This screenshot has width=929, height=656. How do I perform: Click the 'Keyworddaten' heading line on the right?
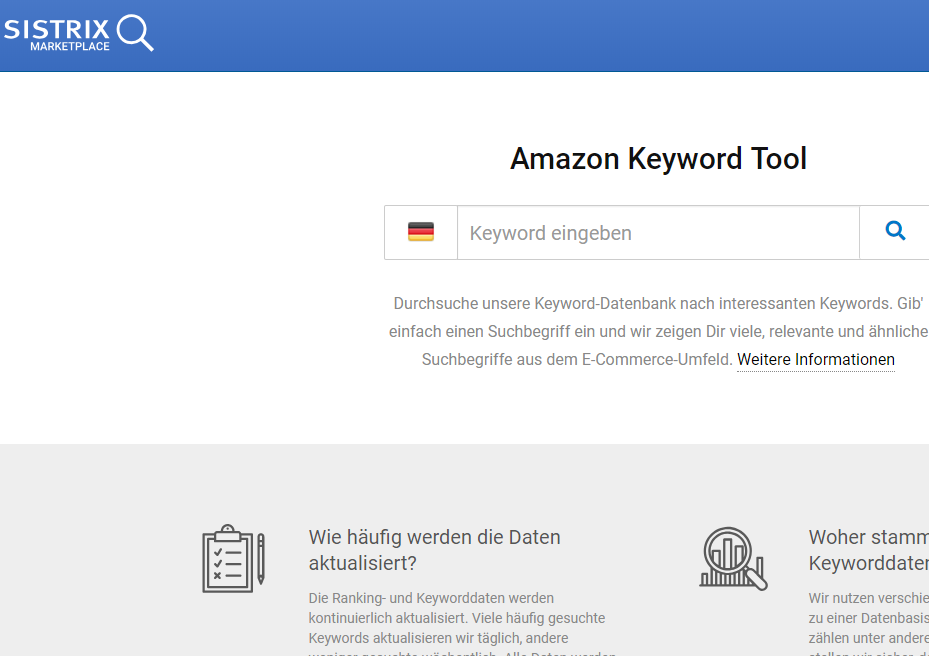(x=868, y=563)
